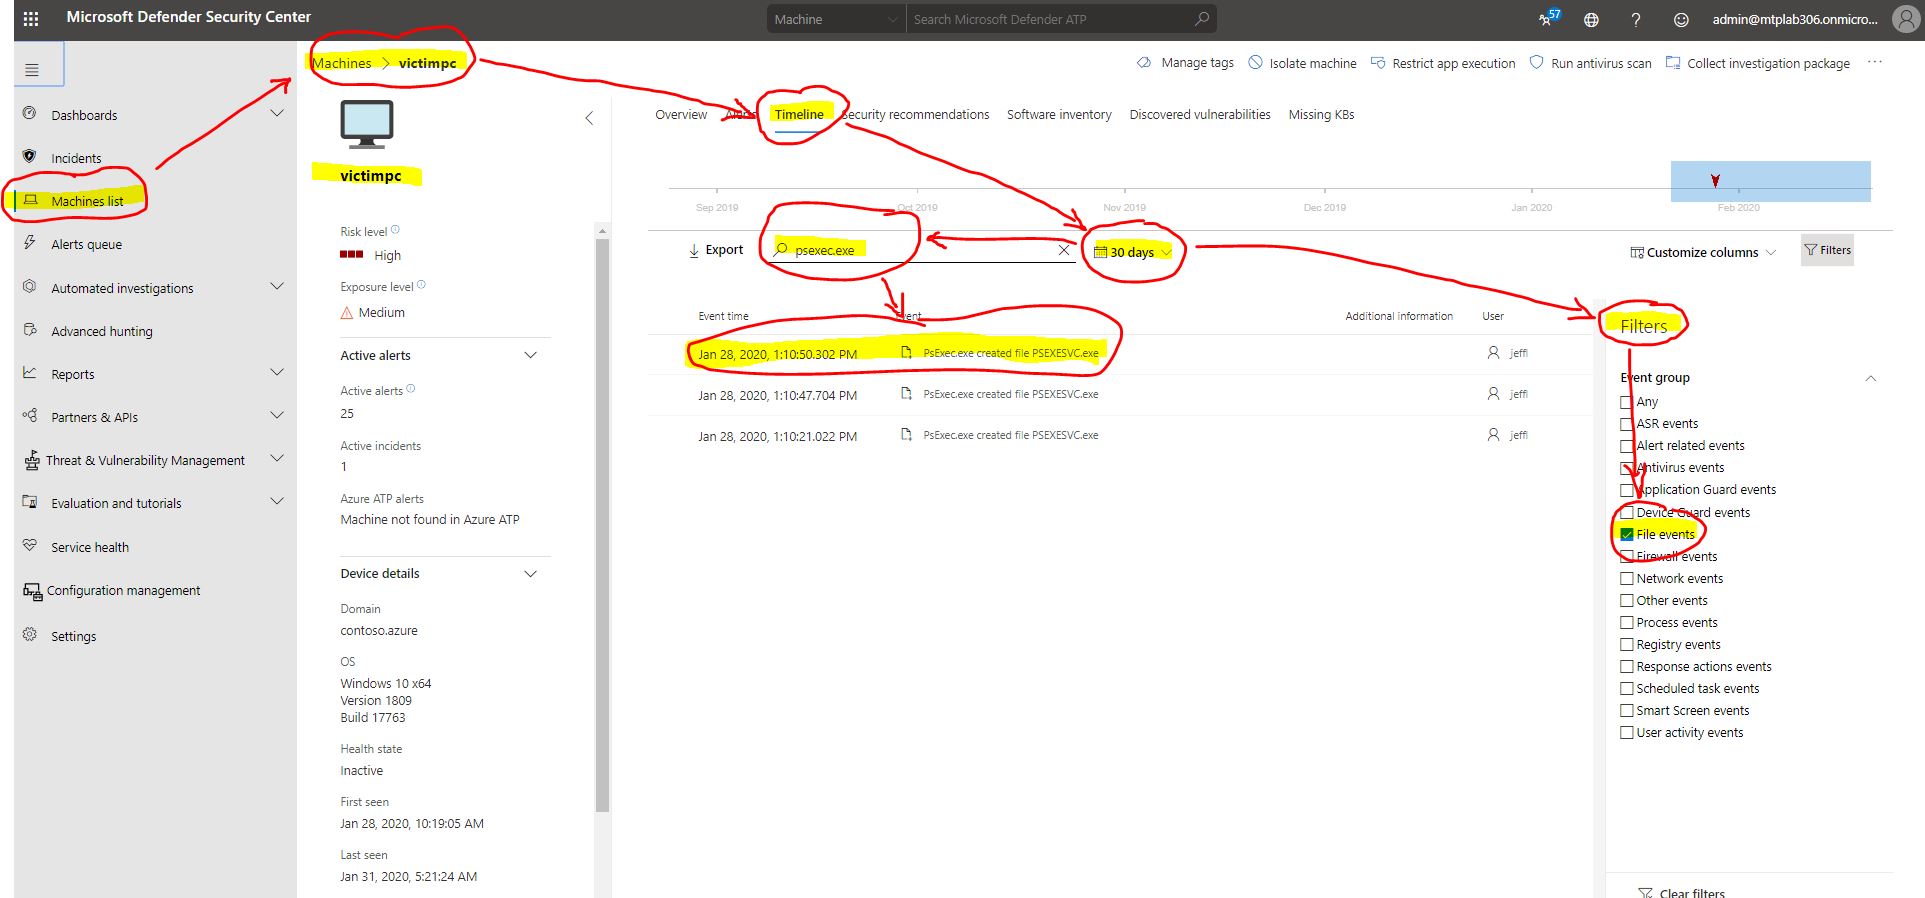1925x898 pixels.
Task: Click Collect investigation package in the toolbar
Action: pos(1757,63)
